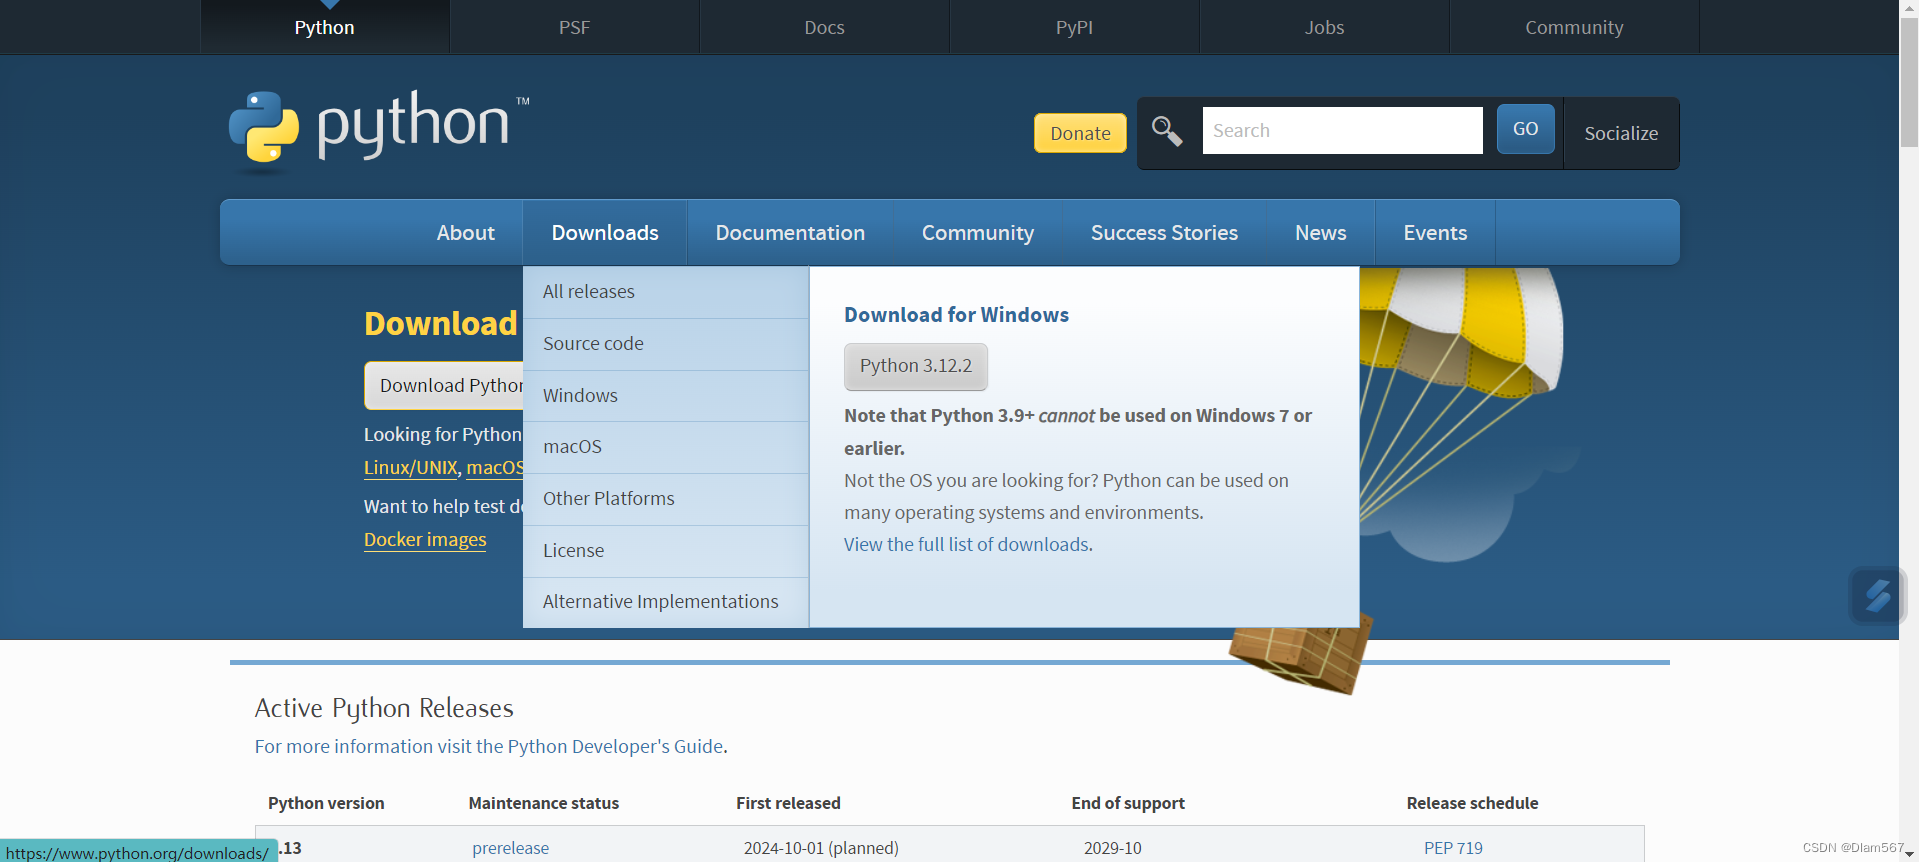Click the Download Python button on page
This screenshot has height=862, width=1919.
[444, 385]
